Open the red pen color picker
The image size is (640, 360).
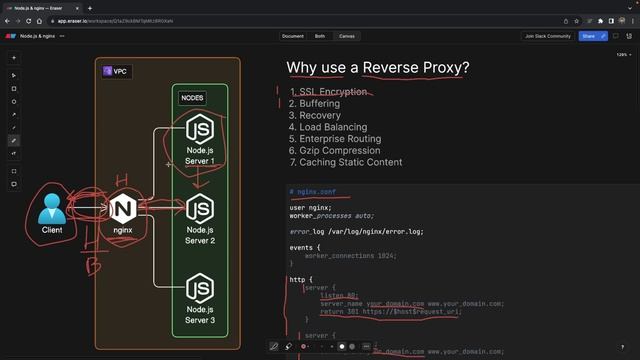click(x=304, y=347)
